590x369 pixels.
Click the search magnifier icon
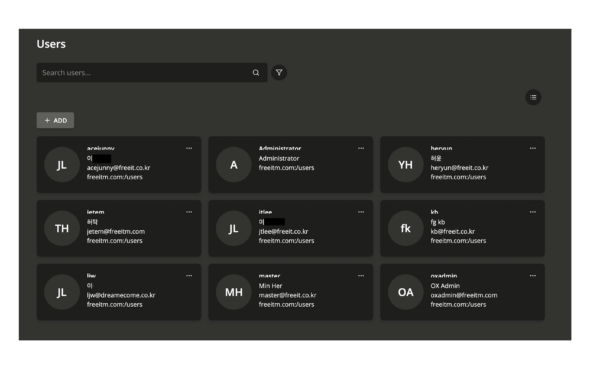[256, 73]
